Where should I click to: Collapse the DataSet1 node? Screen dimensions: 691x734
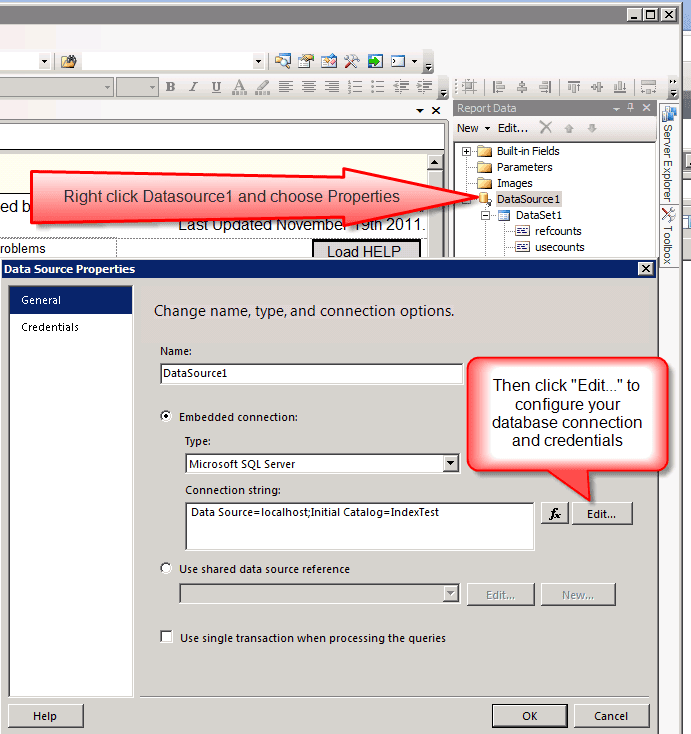point(485,215)
